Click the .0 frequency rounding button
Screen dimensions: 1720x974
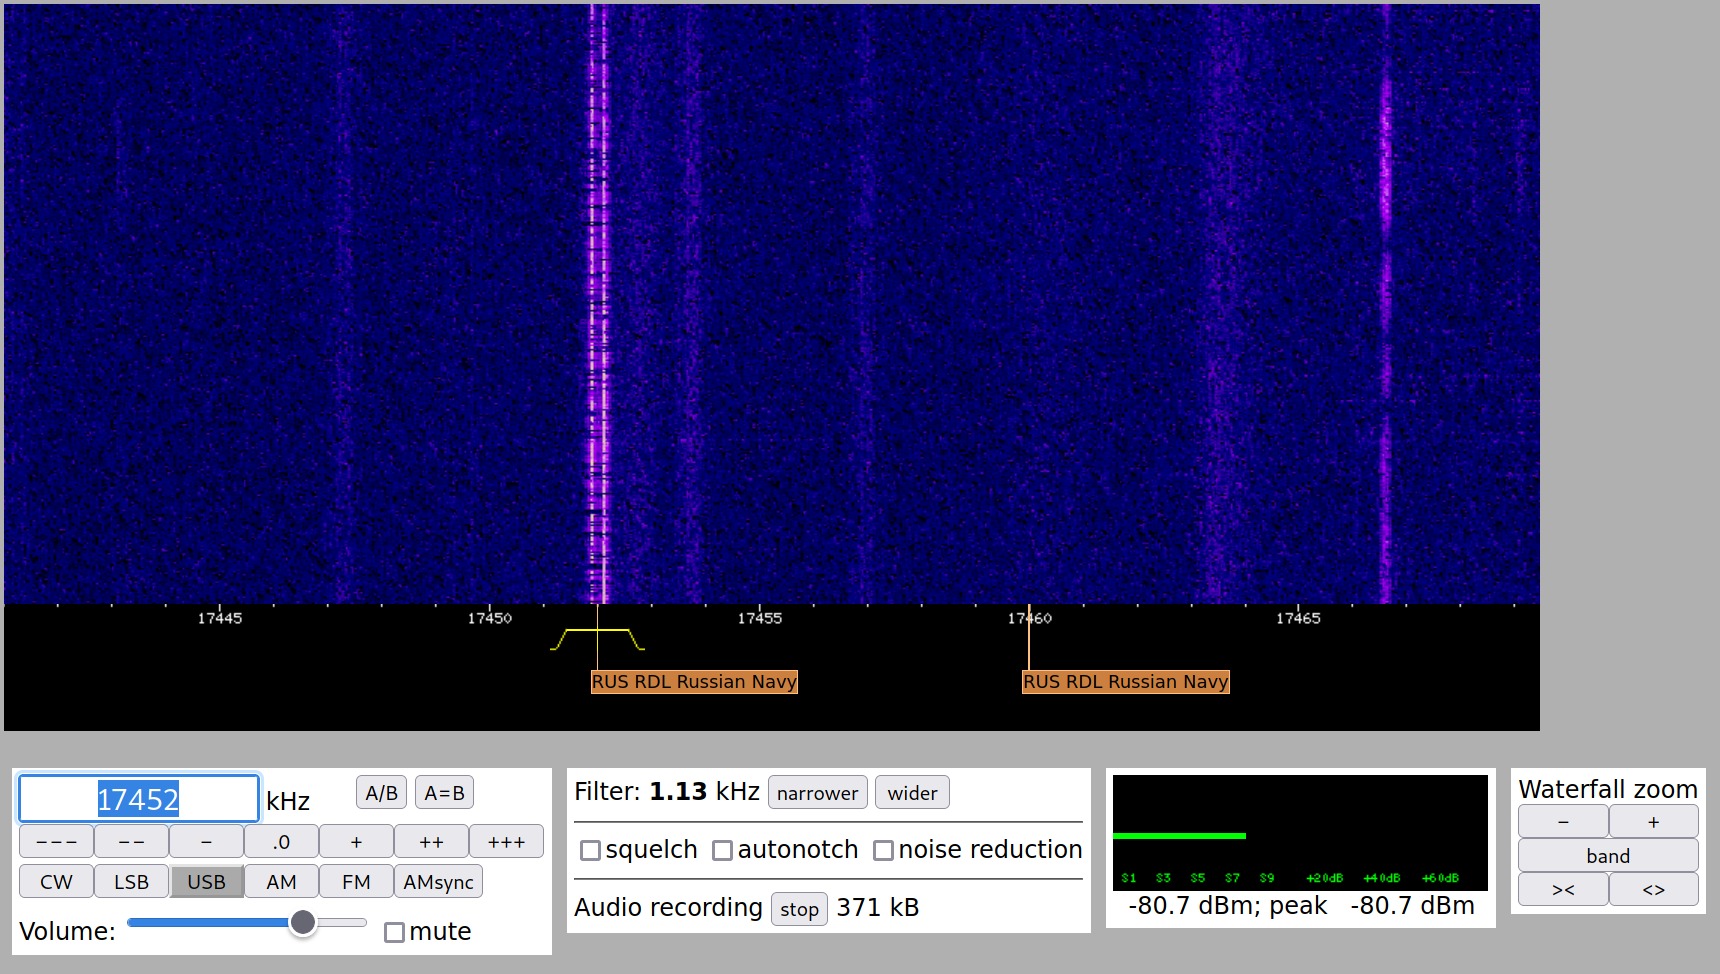pyautogui.click(x=281, y=842)
